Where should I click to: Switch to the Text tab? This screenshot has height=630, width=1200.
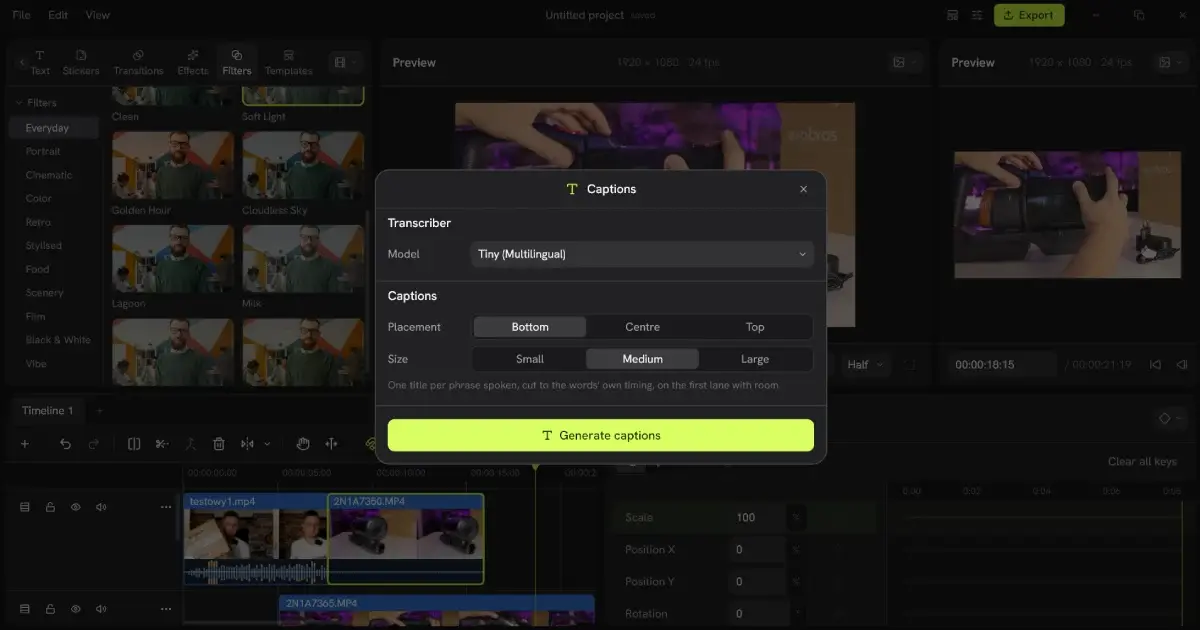coord(40,62)
